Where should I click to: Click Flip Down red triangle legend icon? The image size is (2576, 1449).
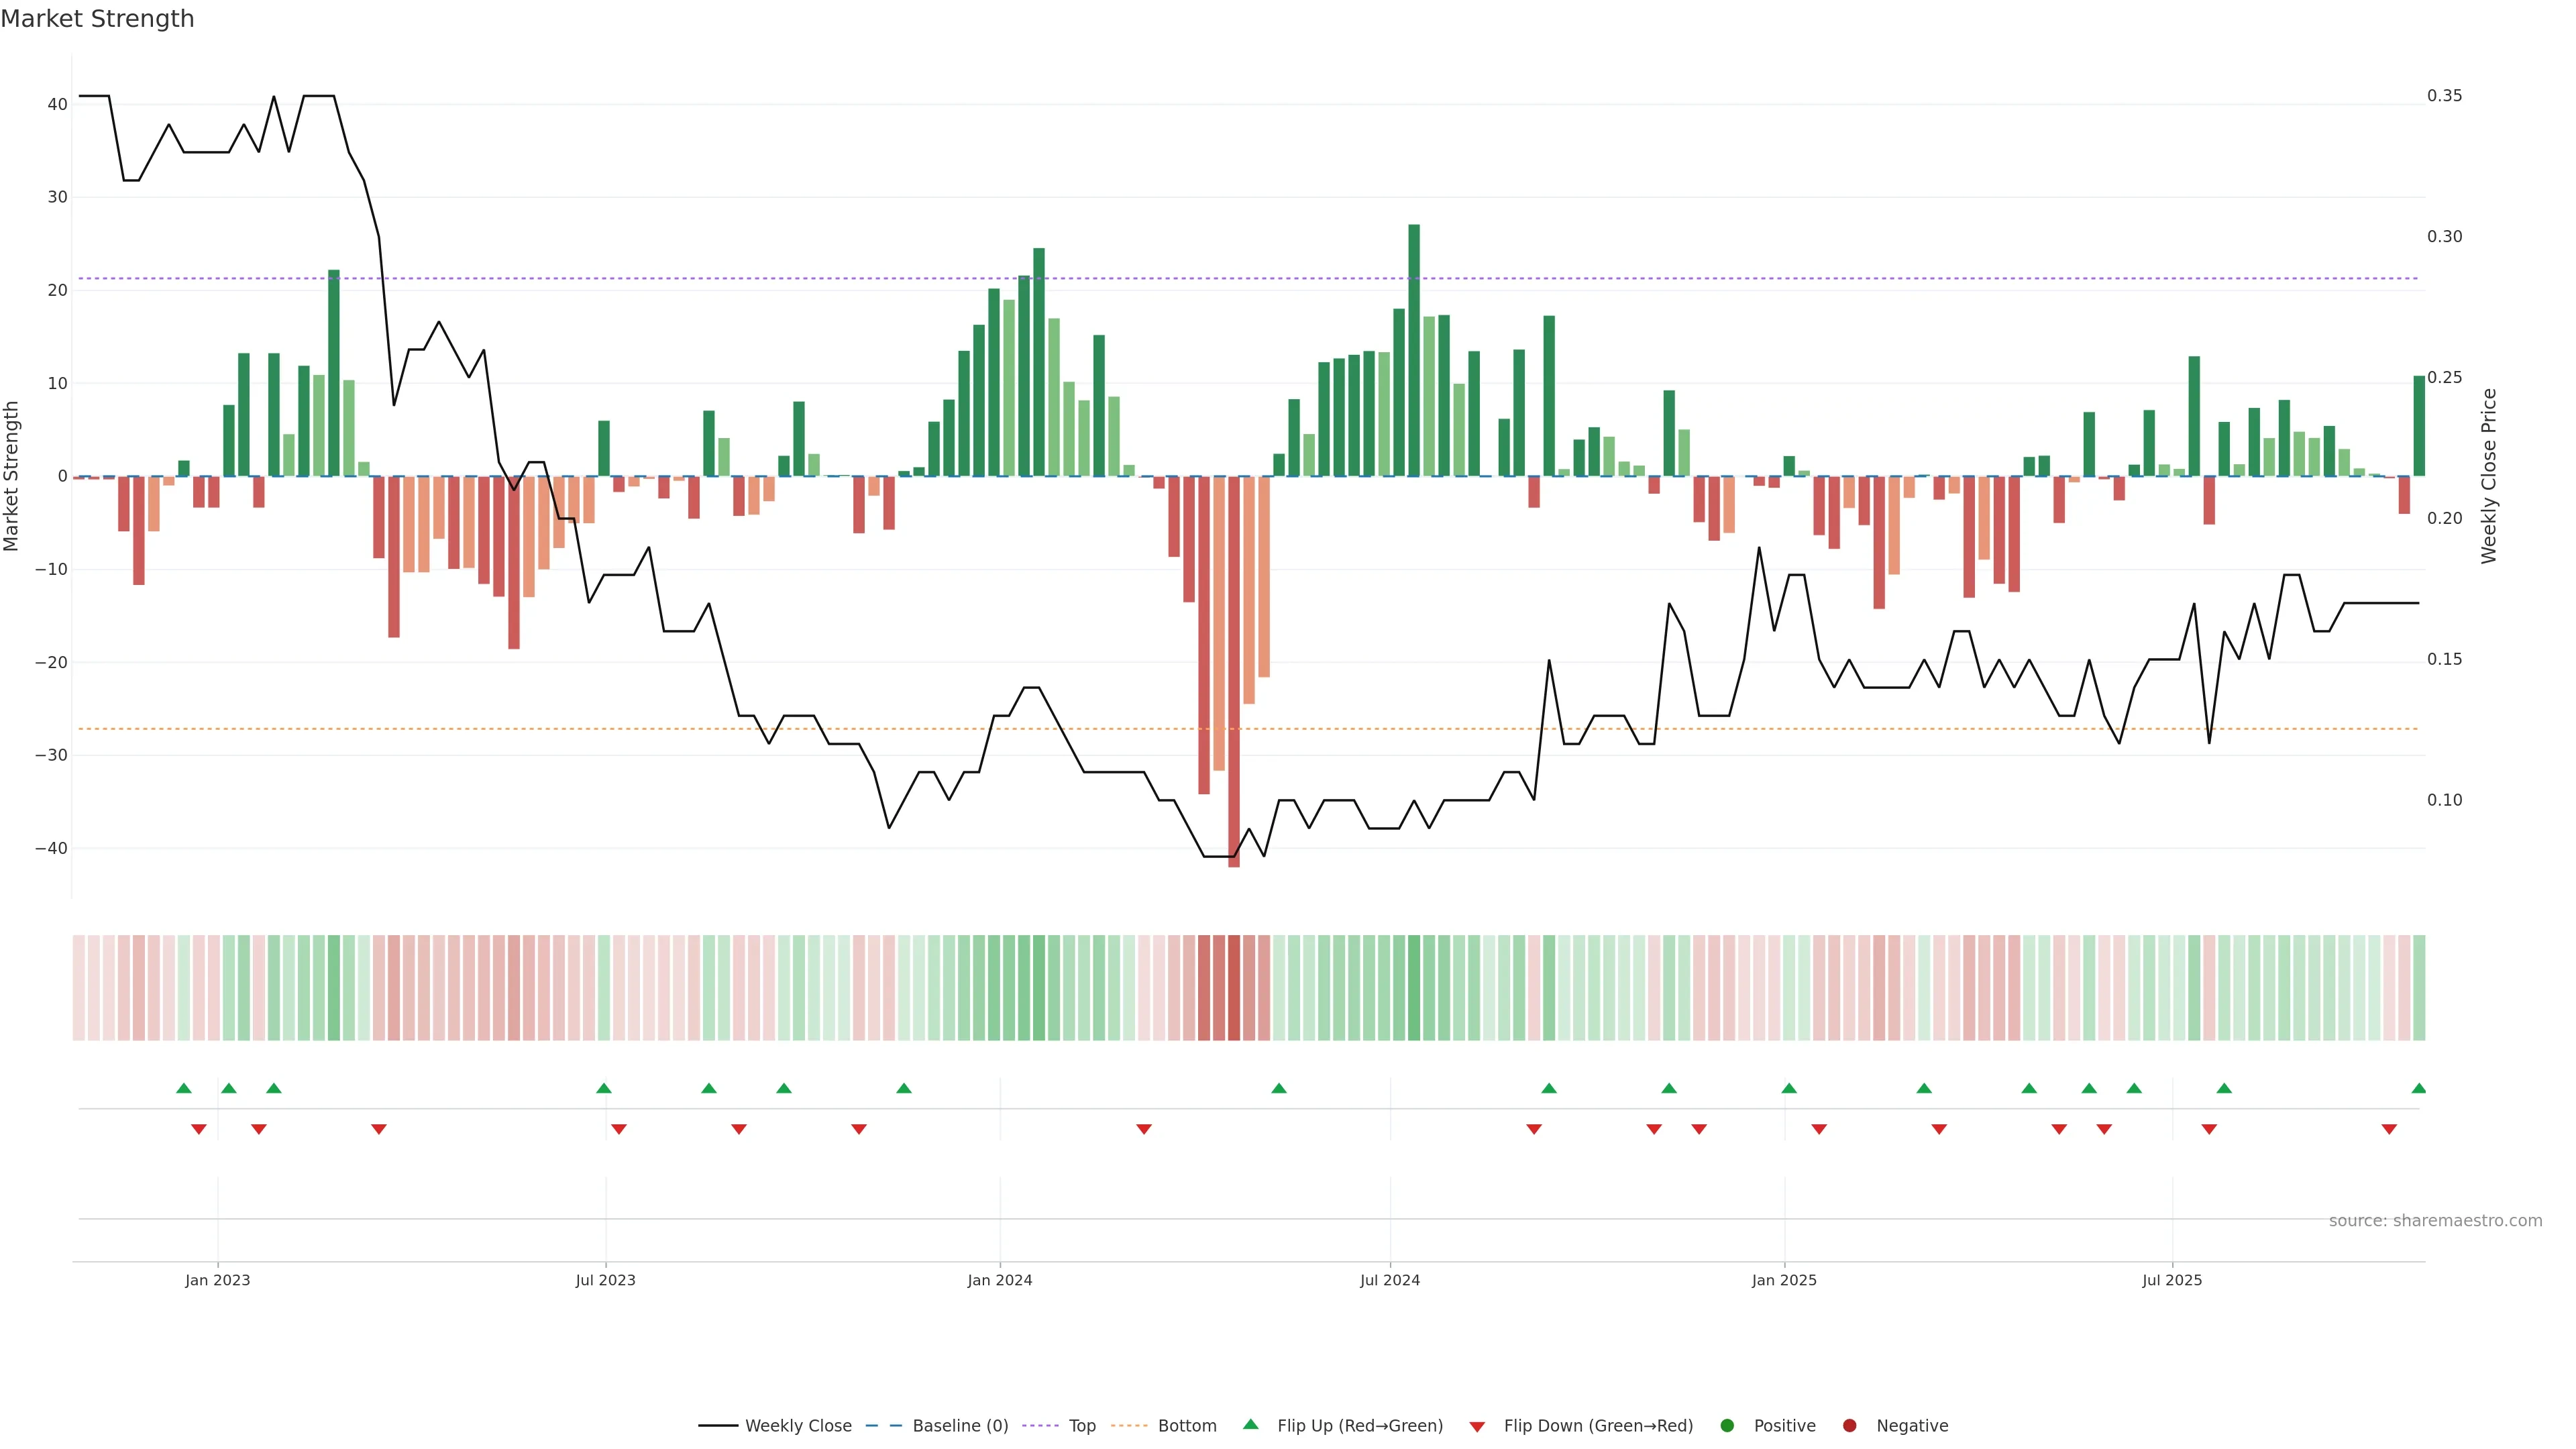(1477, 1427)
